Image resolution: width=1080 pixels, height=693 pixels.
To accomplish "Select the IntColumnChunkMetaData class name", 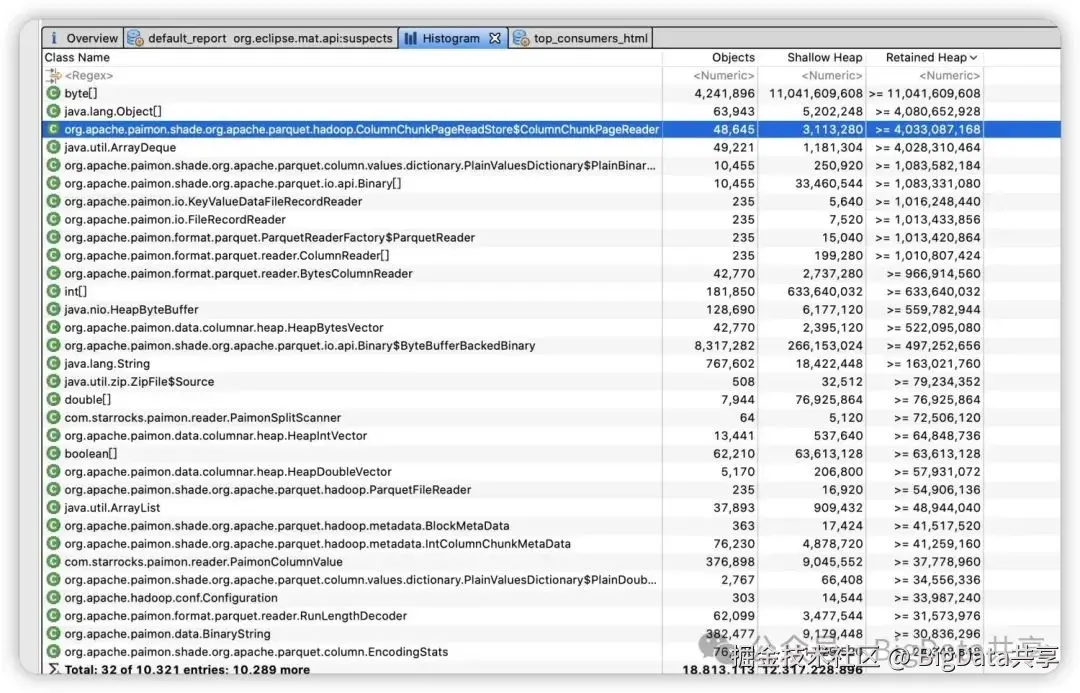I will [318, 544].
